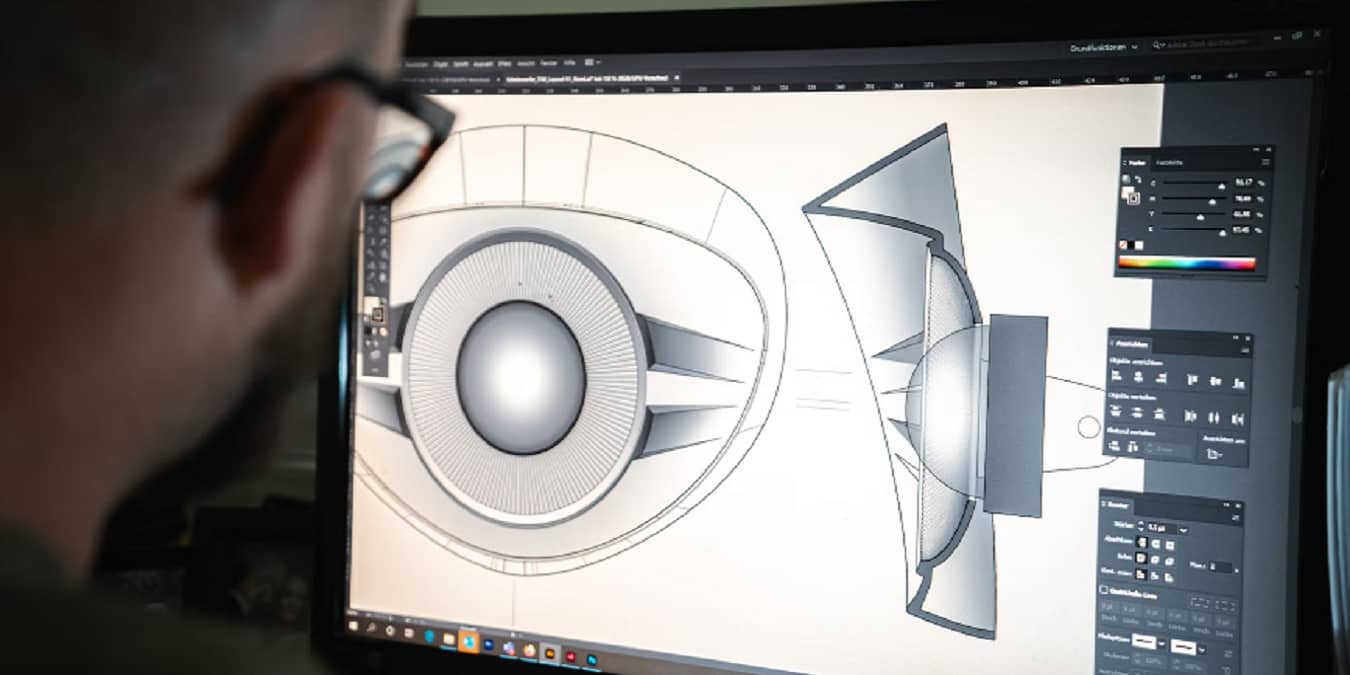The height and width of the screenshot is (675, 1350).
Task: Click the swap fill and stroke icon
Action: click(x=1139, y=178)
